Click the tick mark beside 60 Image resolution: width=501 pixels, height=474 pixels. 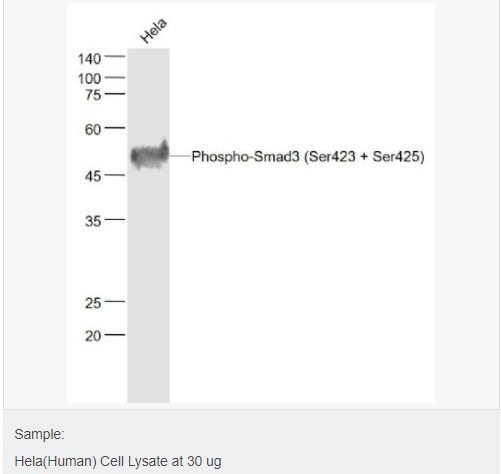coord(115,128)
